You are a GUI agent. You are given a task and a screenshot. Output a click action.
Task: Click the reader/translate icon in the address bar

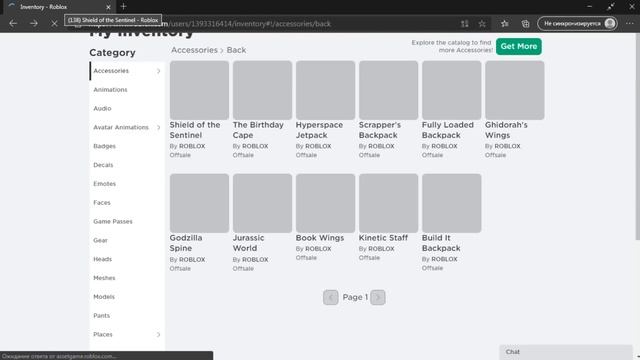(464, 24)
